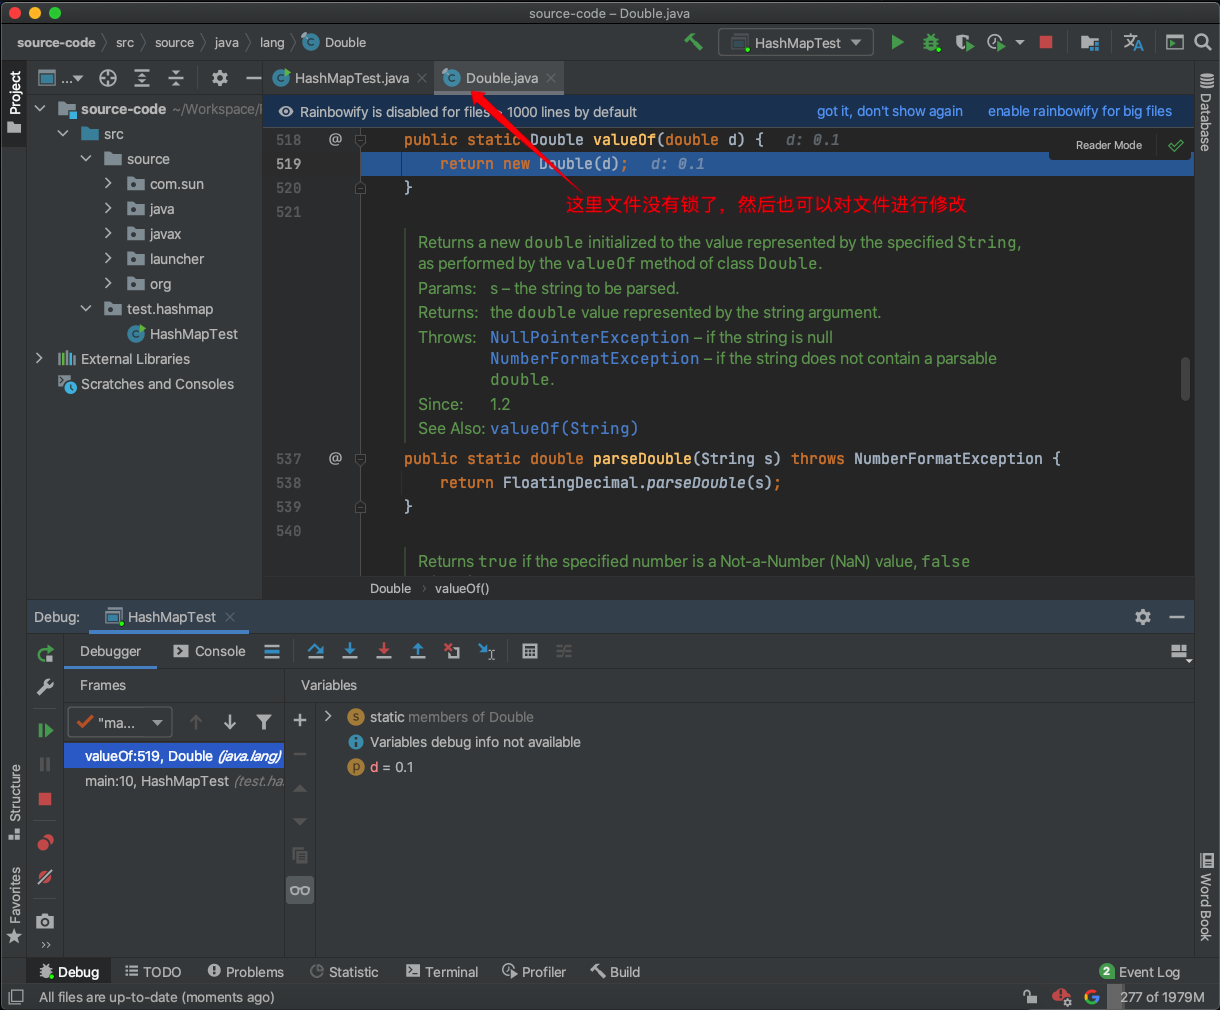Collapse the test.hashmap package
Screen dimensions: 1220x1010
86,309
